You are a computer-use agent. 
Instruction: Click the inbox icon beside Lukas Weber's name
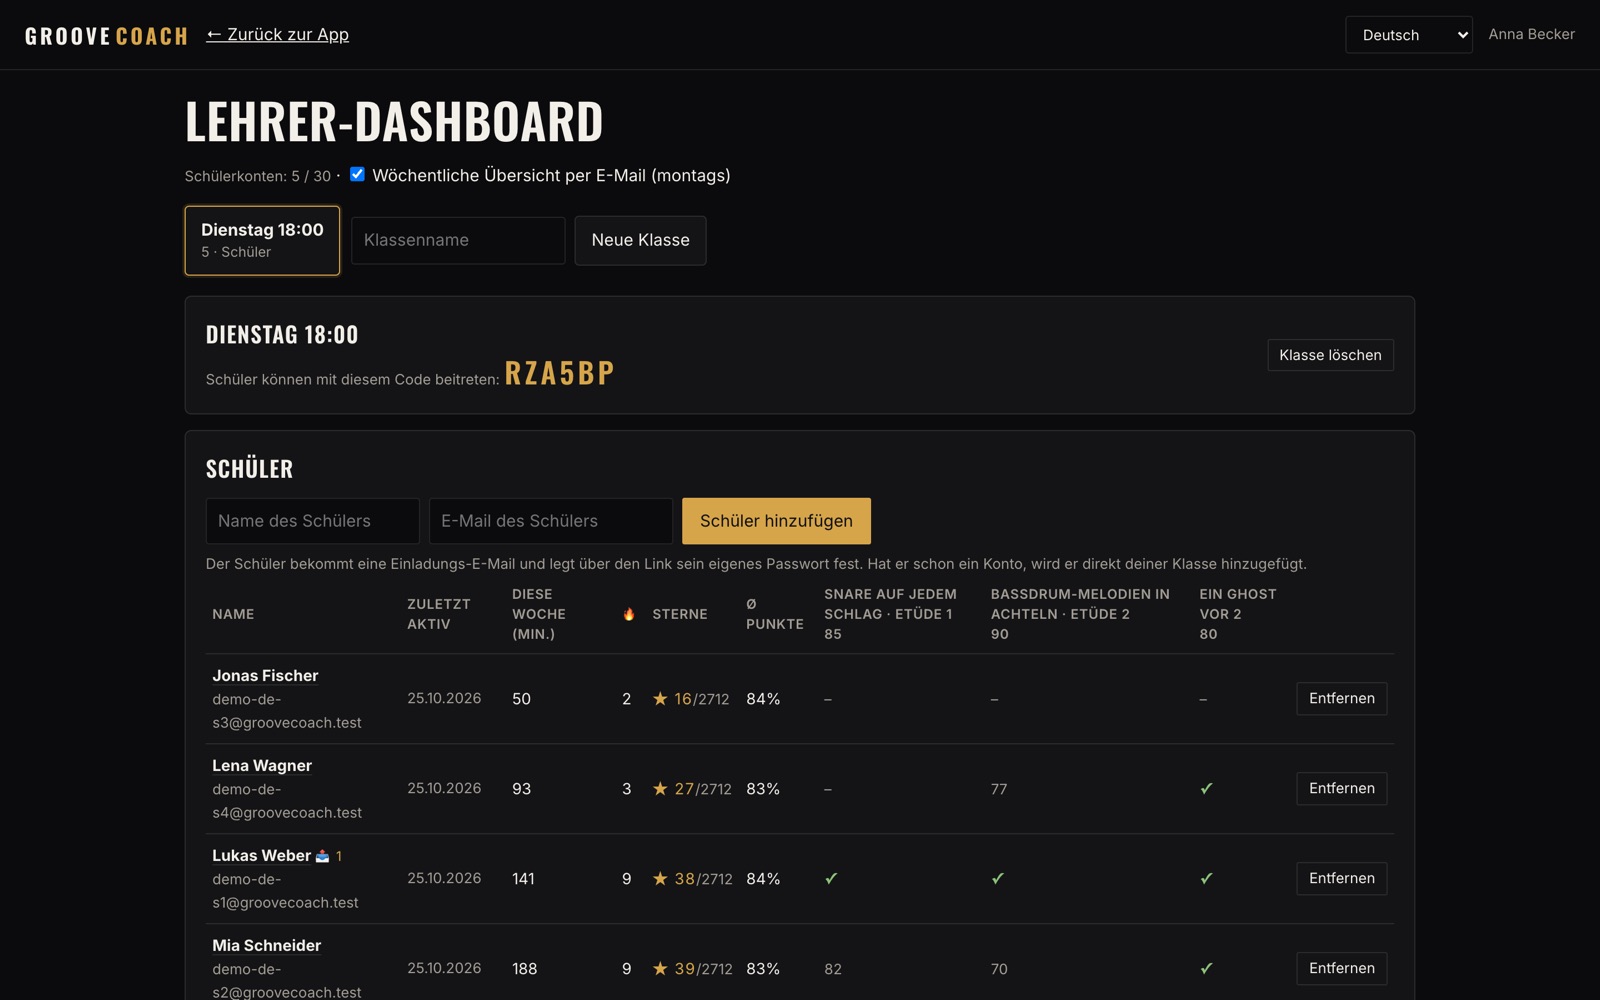pos(322,856)
